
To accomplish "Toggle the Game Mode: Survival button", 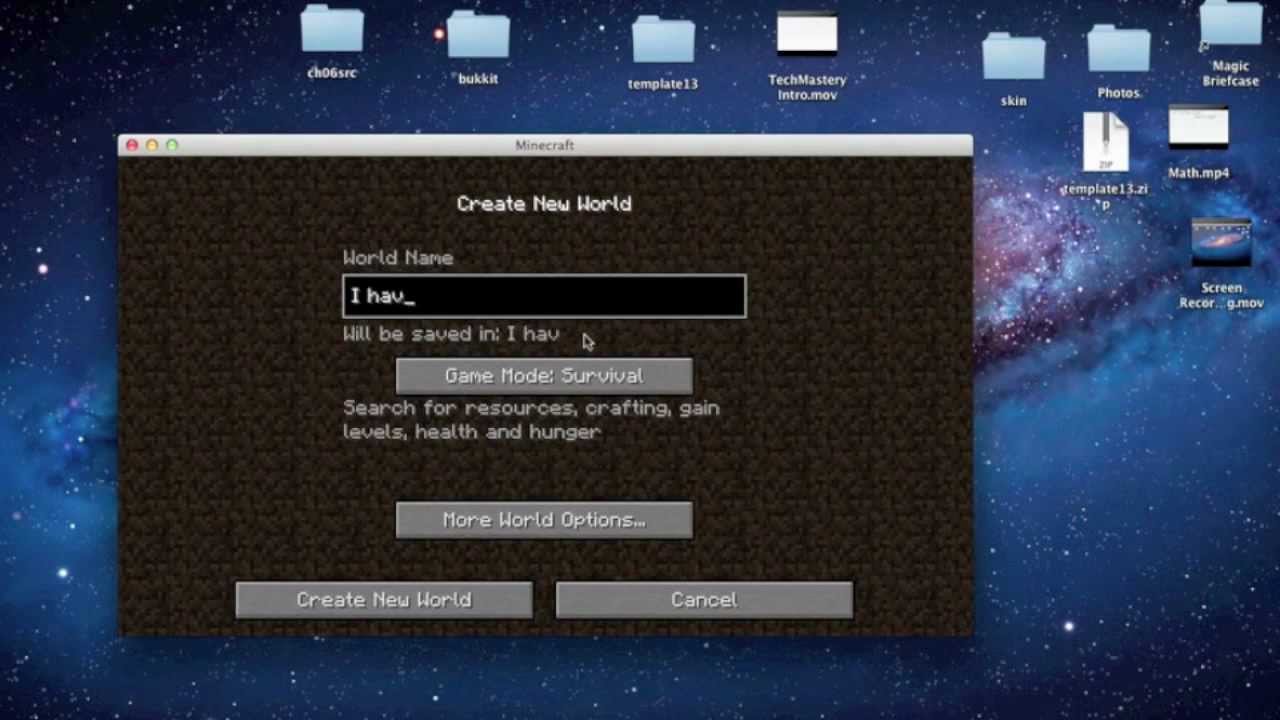I will [x=544, y=376].
